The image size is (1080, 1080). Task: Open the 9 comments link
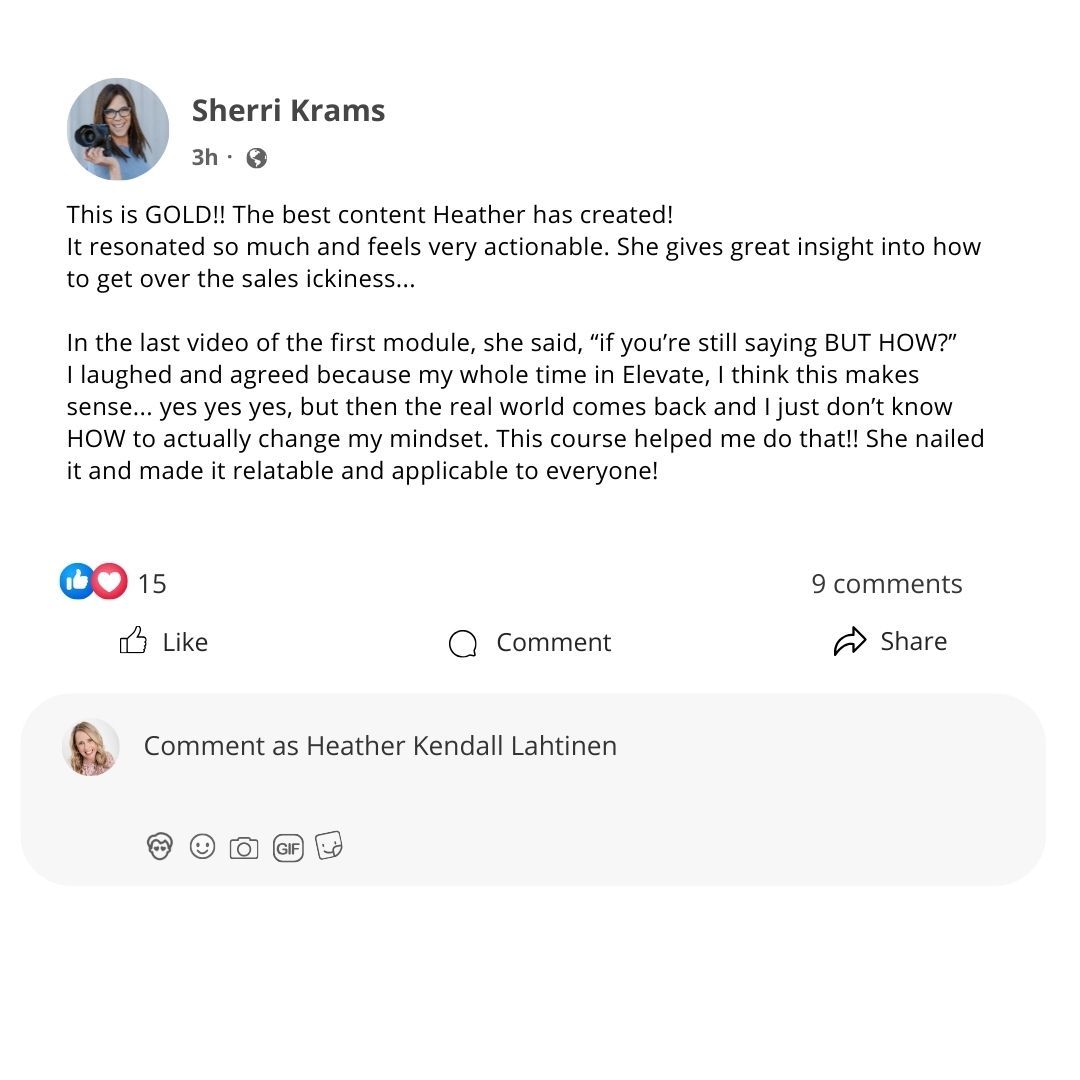click(x=886, y=584)
